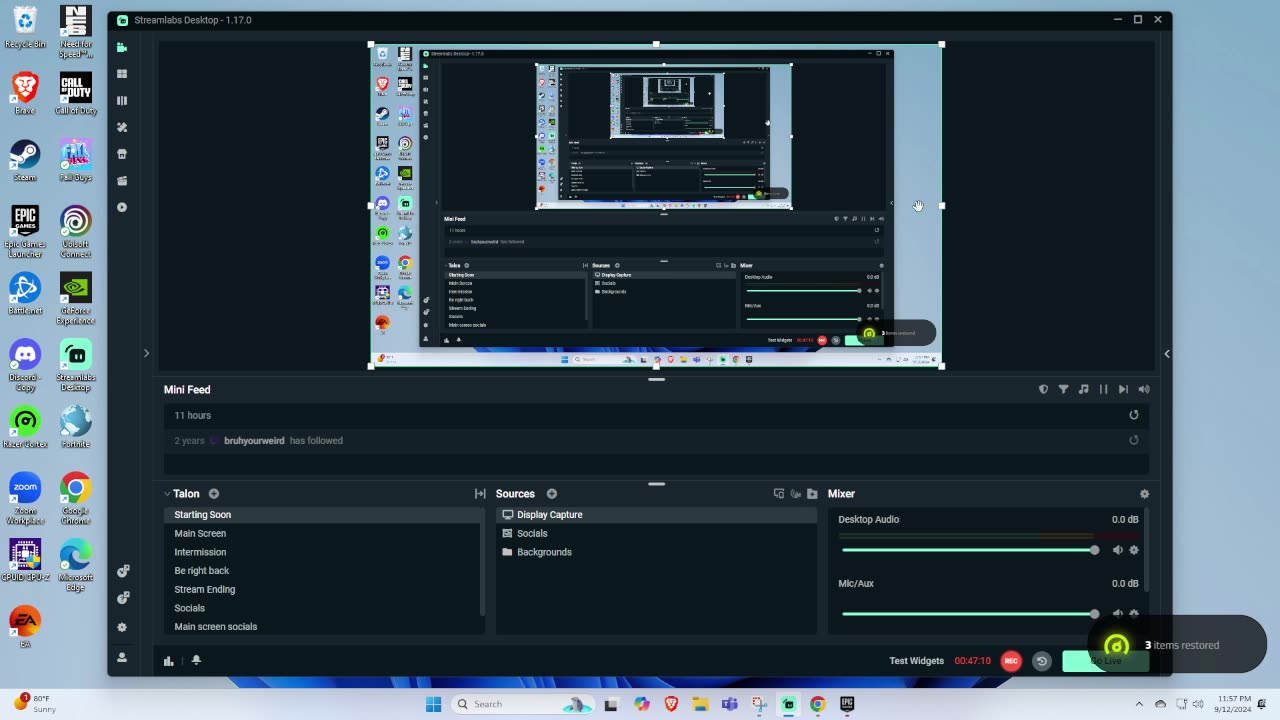This screenshot has height=720, width=1280.
Task: Adjust the Desktop Audio volume slider
Action: 970,550
